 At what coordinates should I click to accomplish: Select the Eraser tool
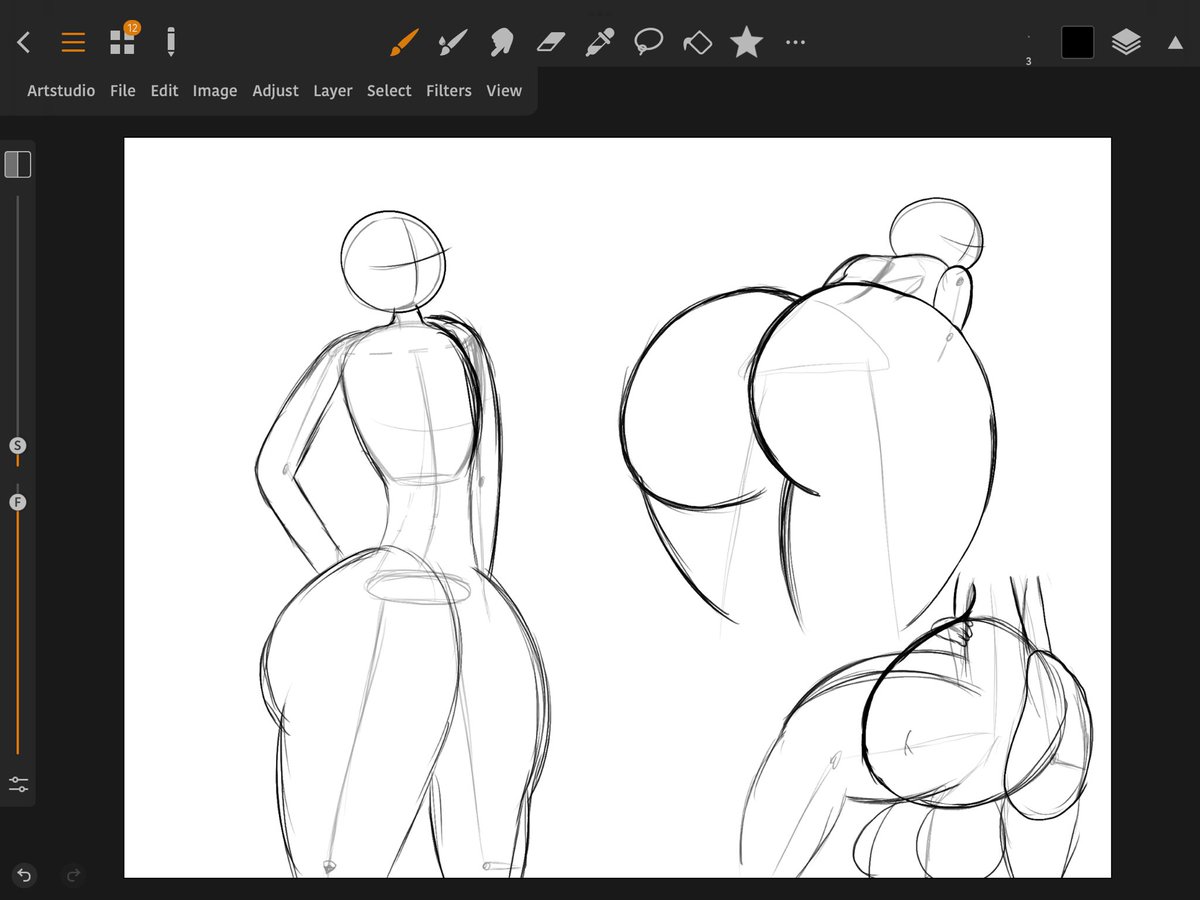point(551,42)
